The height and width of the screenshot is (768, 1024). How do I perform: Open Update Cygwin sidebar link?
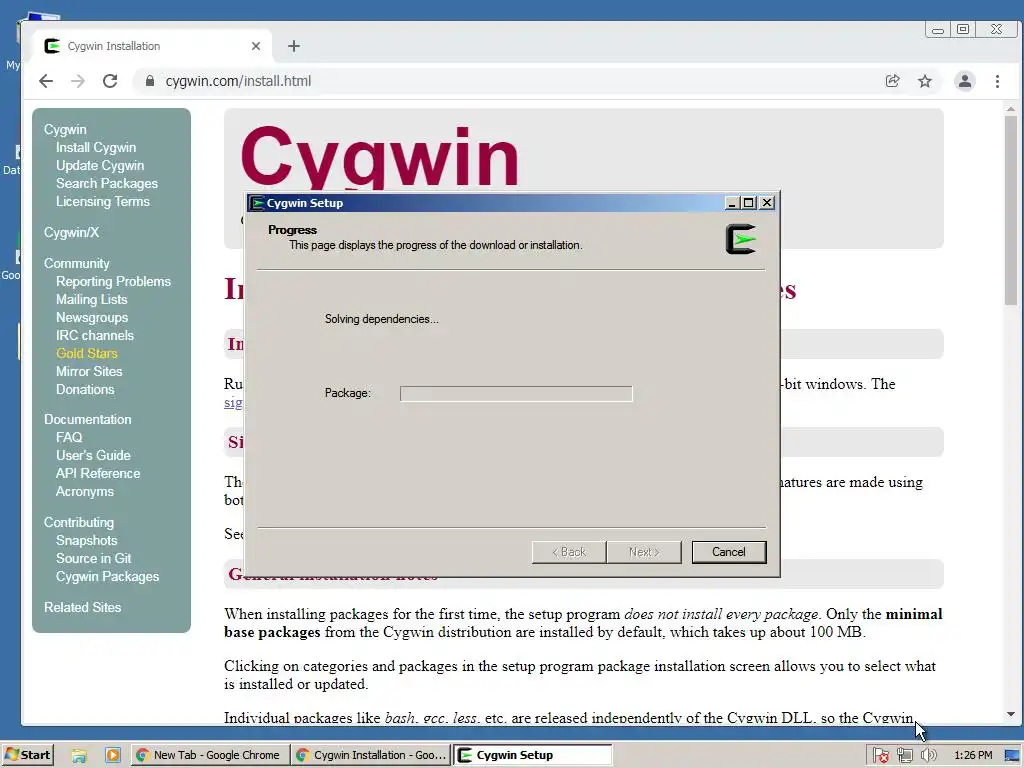click(100, 165)
